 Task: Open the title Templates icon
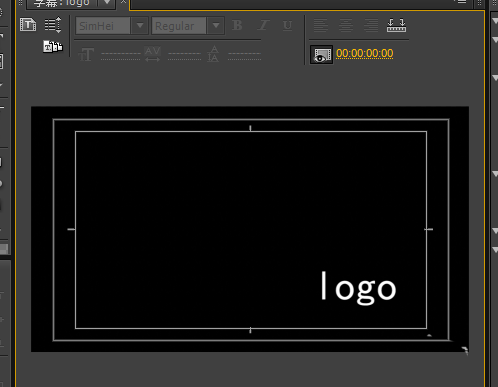[x=53, y=46]
